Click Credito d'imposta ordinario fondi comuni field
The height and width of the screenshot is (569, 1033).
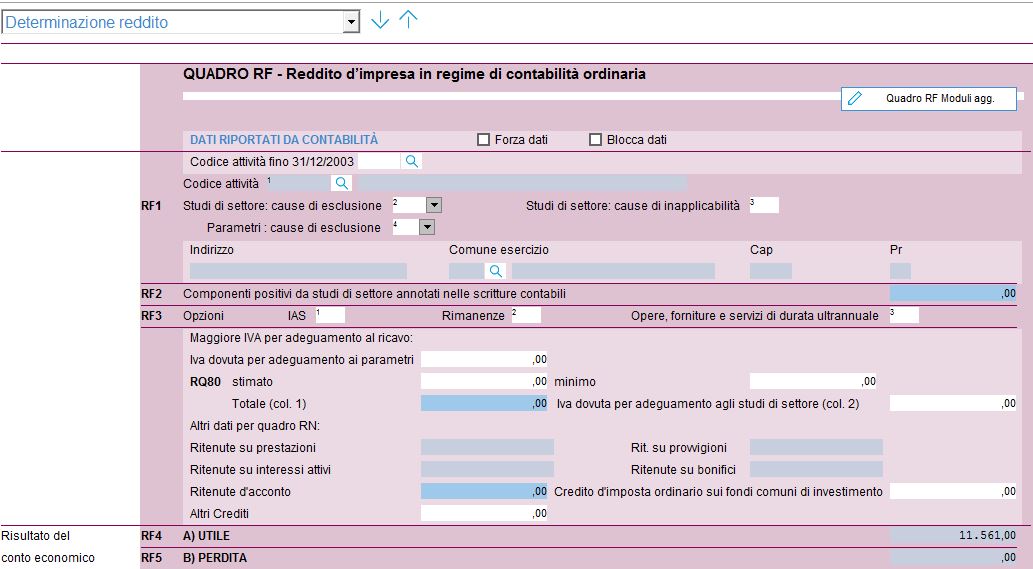click(953, 491)
